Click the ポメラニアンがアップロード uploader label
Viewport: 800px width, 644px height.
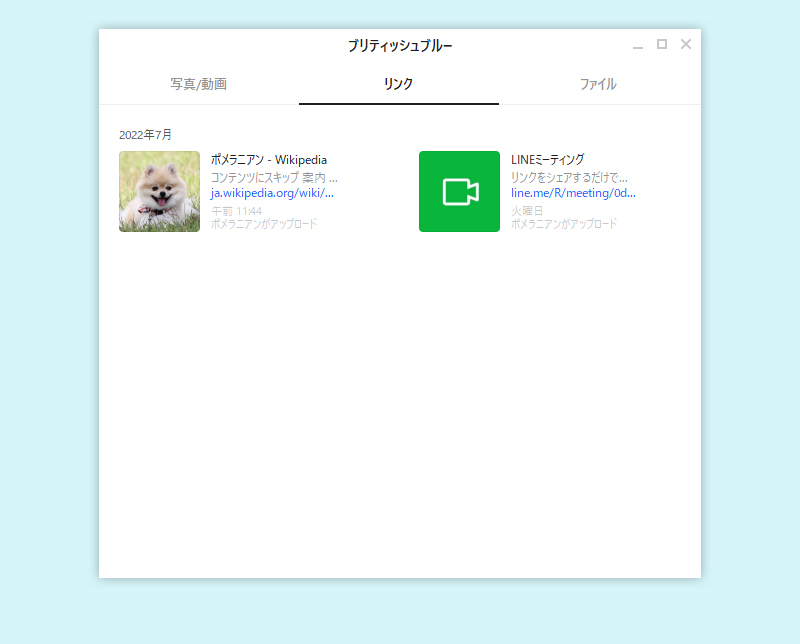click(x=262, y=224)
